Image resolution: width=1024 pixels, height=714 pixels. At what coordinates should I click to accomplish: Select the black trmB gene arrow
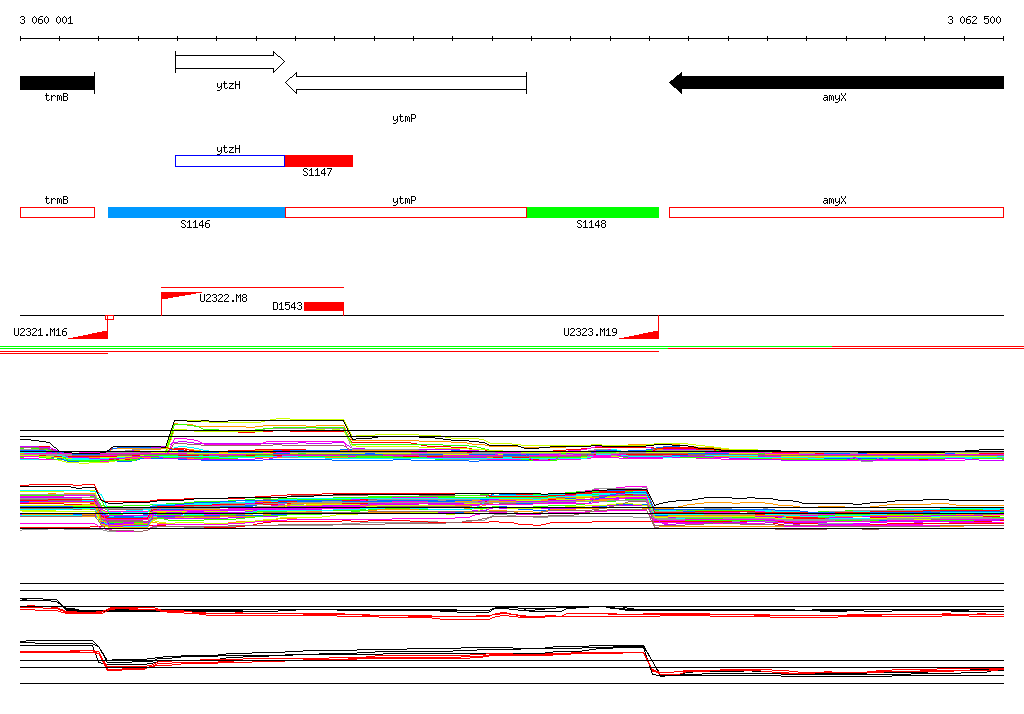[57, 83]
